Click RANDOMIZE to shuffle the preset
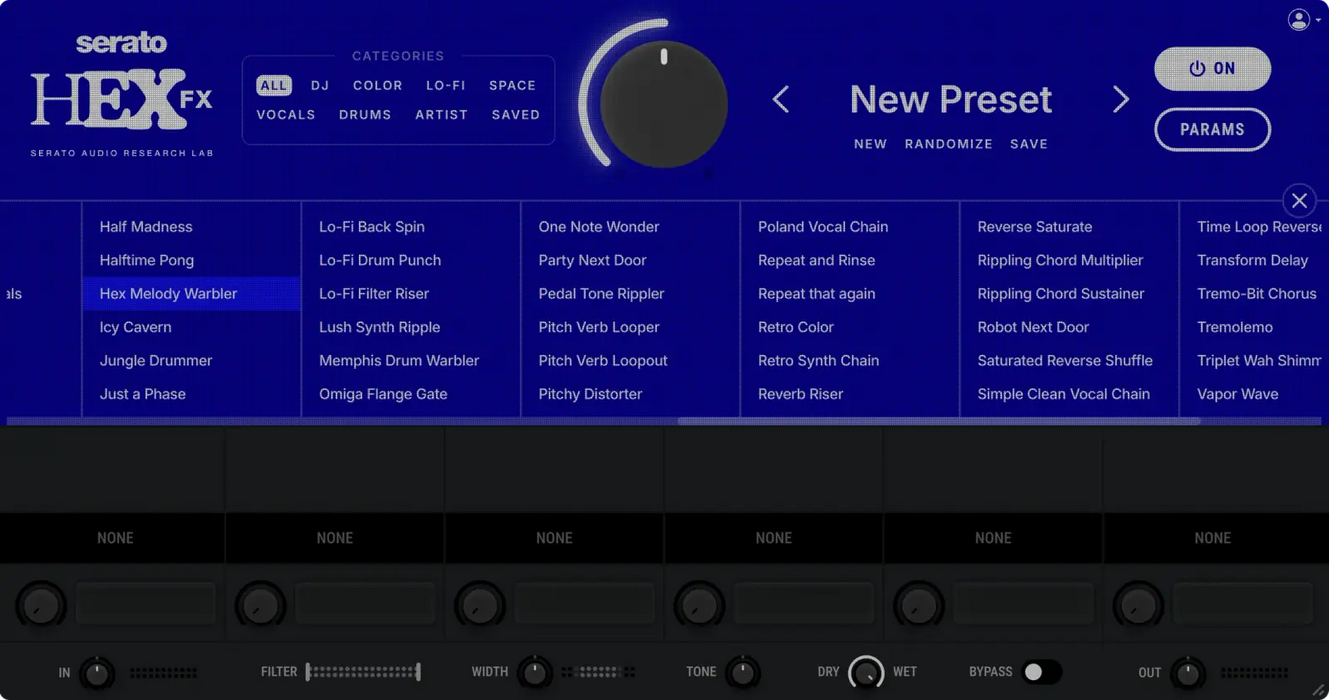Screen dimensions: 1329x700 tap(948, 143)
